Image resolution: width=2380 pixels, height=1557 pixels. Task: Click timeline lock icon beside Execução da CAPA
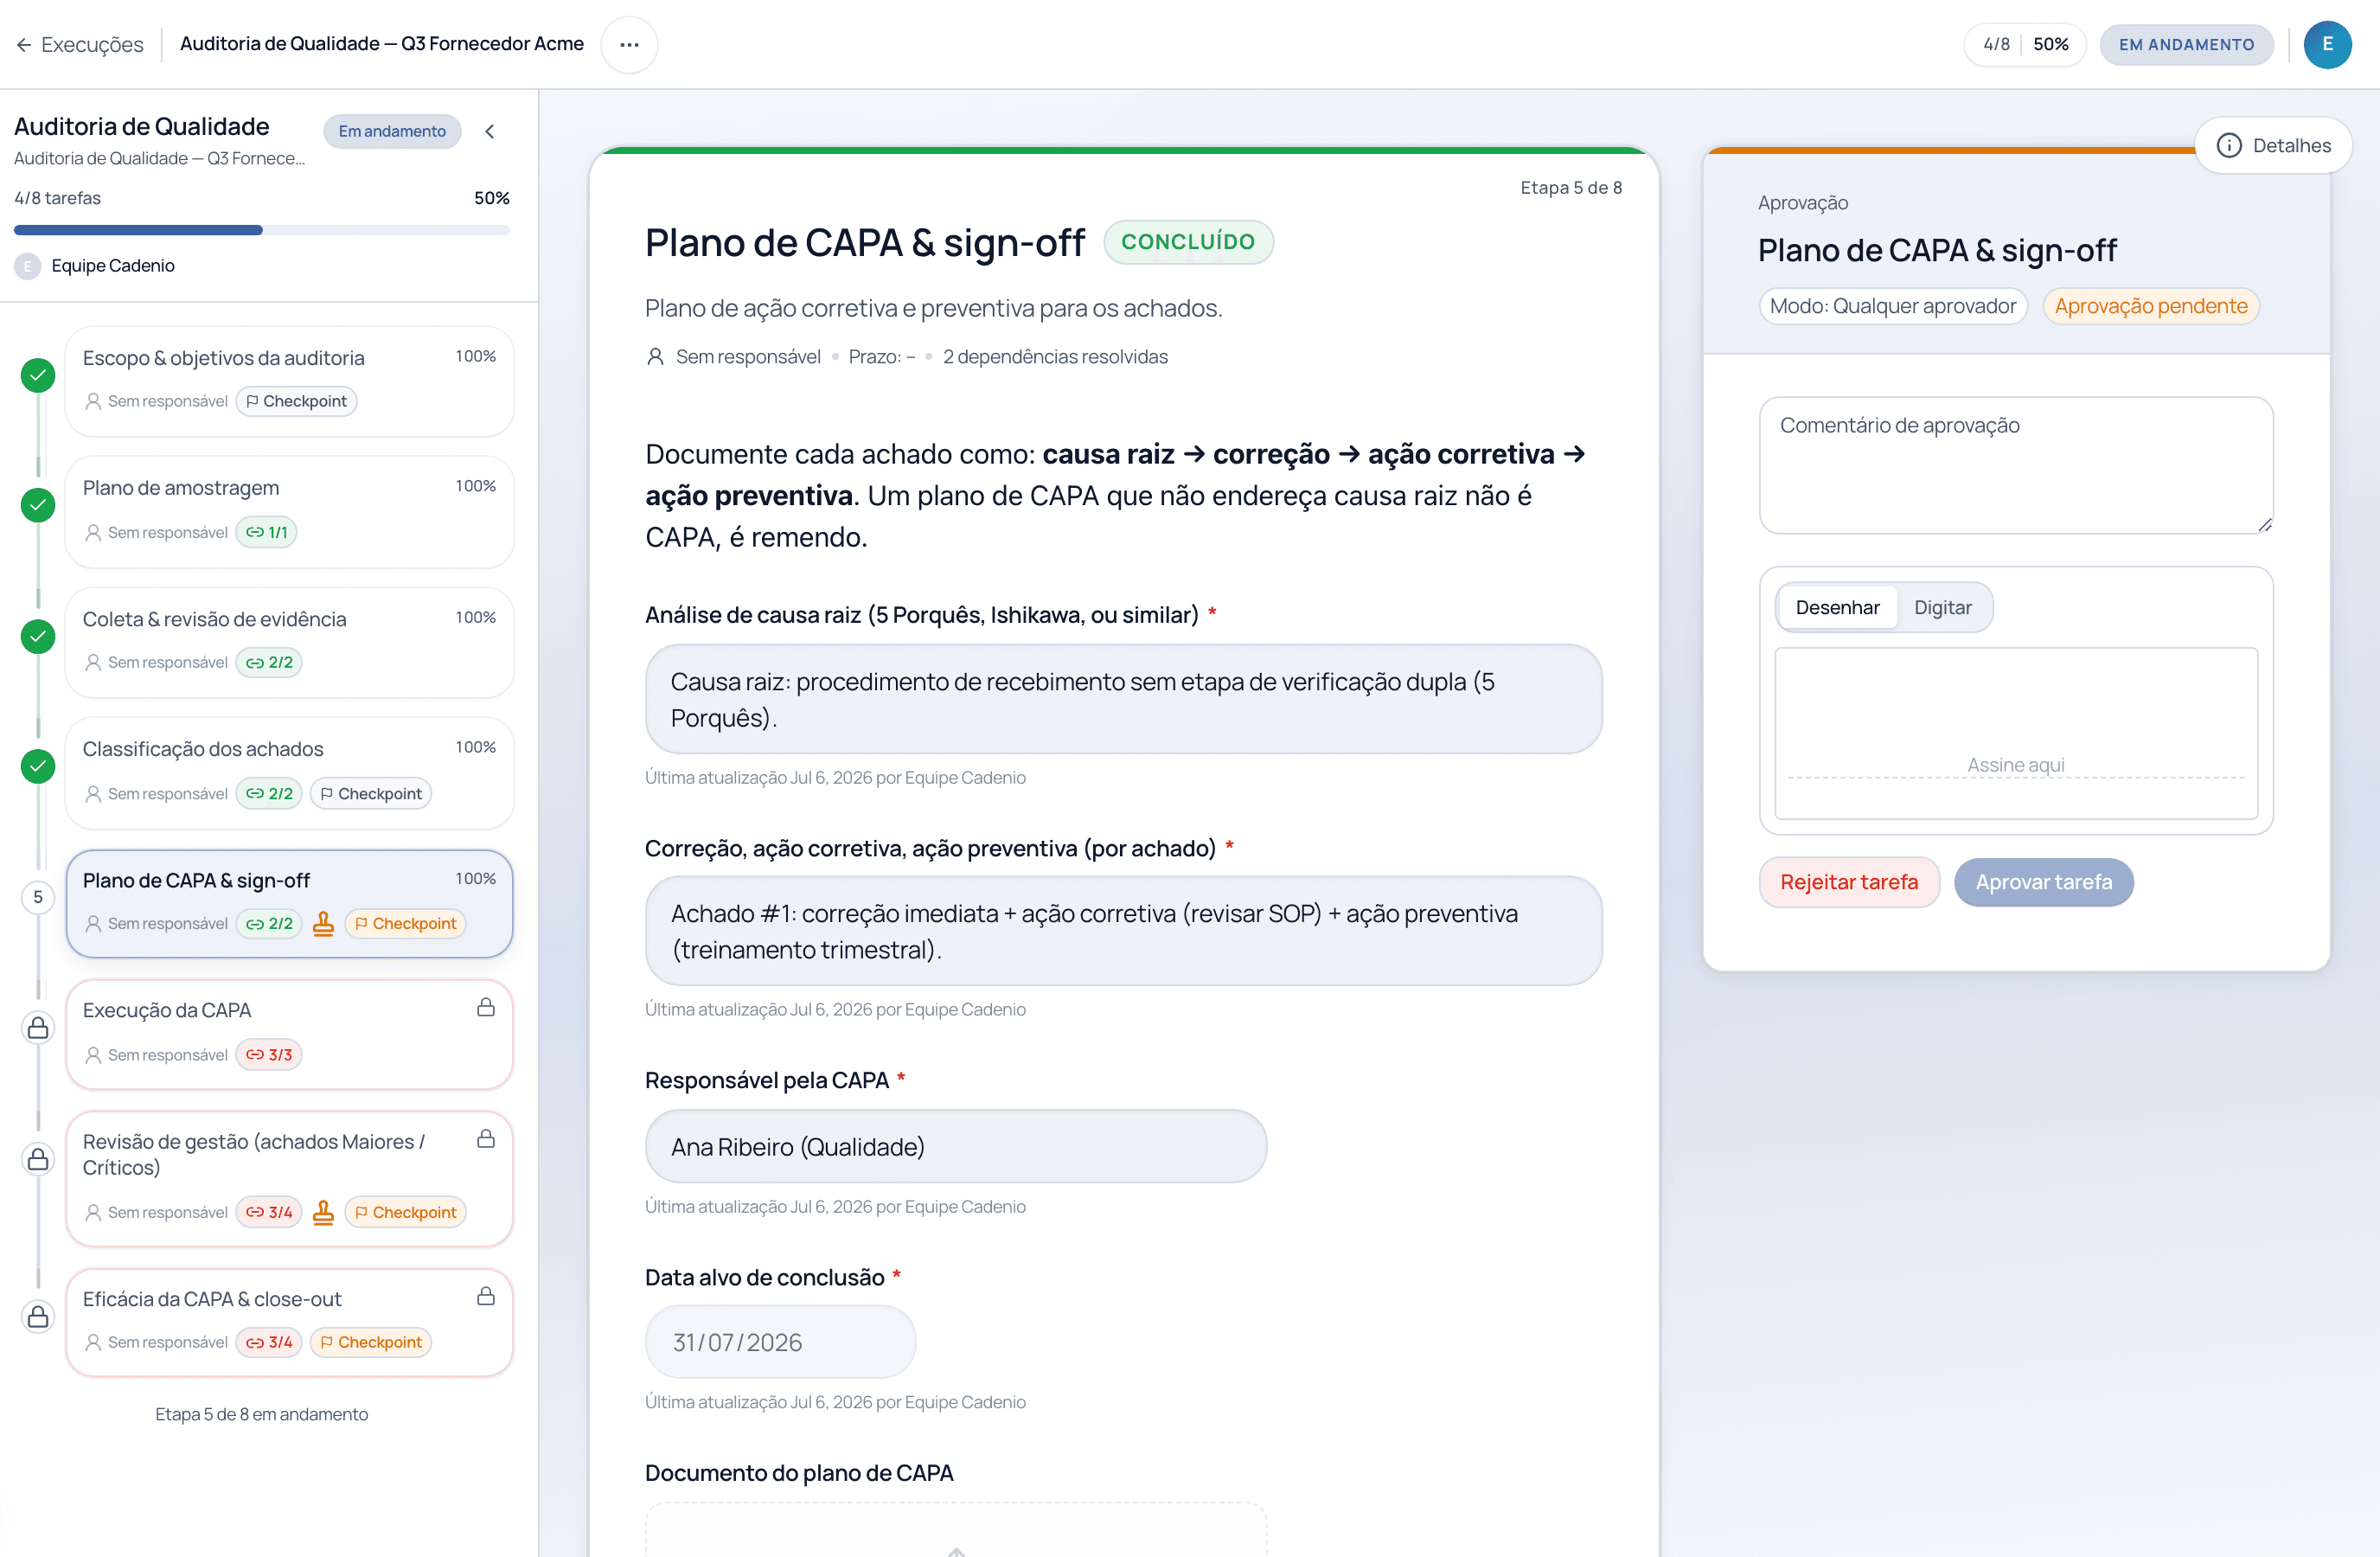38,1028
